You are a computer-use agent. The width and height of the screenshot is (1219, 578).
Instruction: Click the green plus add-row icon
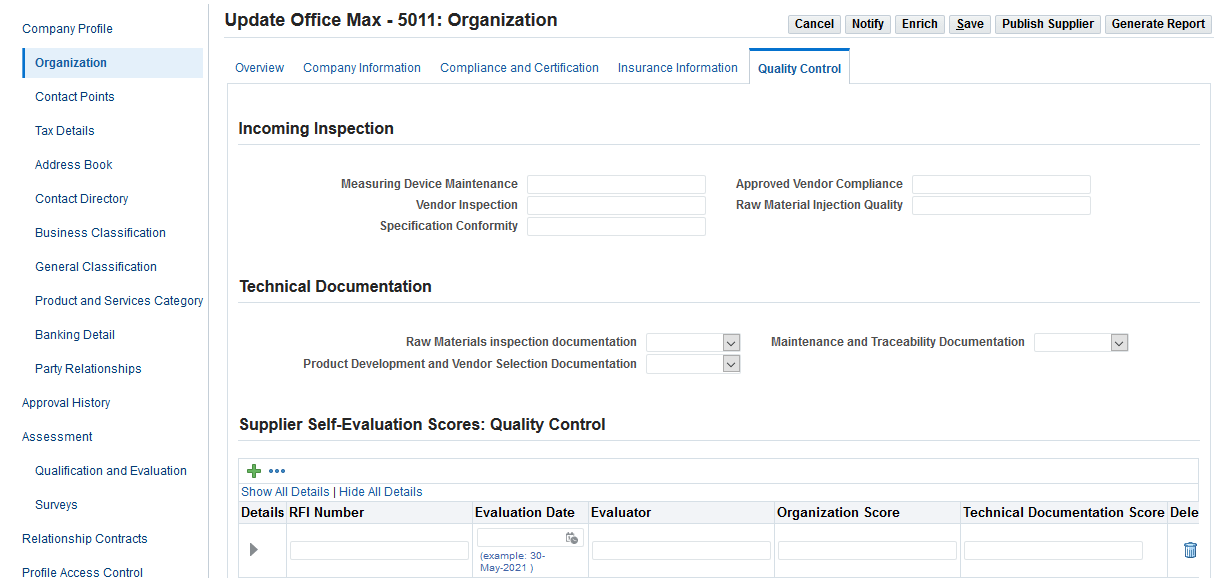tap(254, 471)
